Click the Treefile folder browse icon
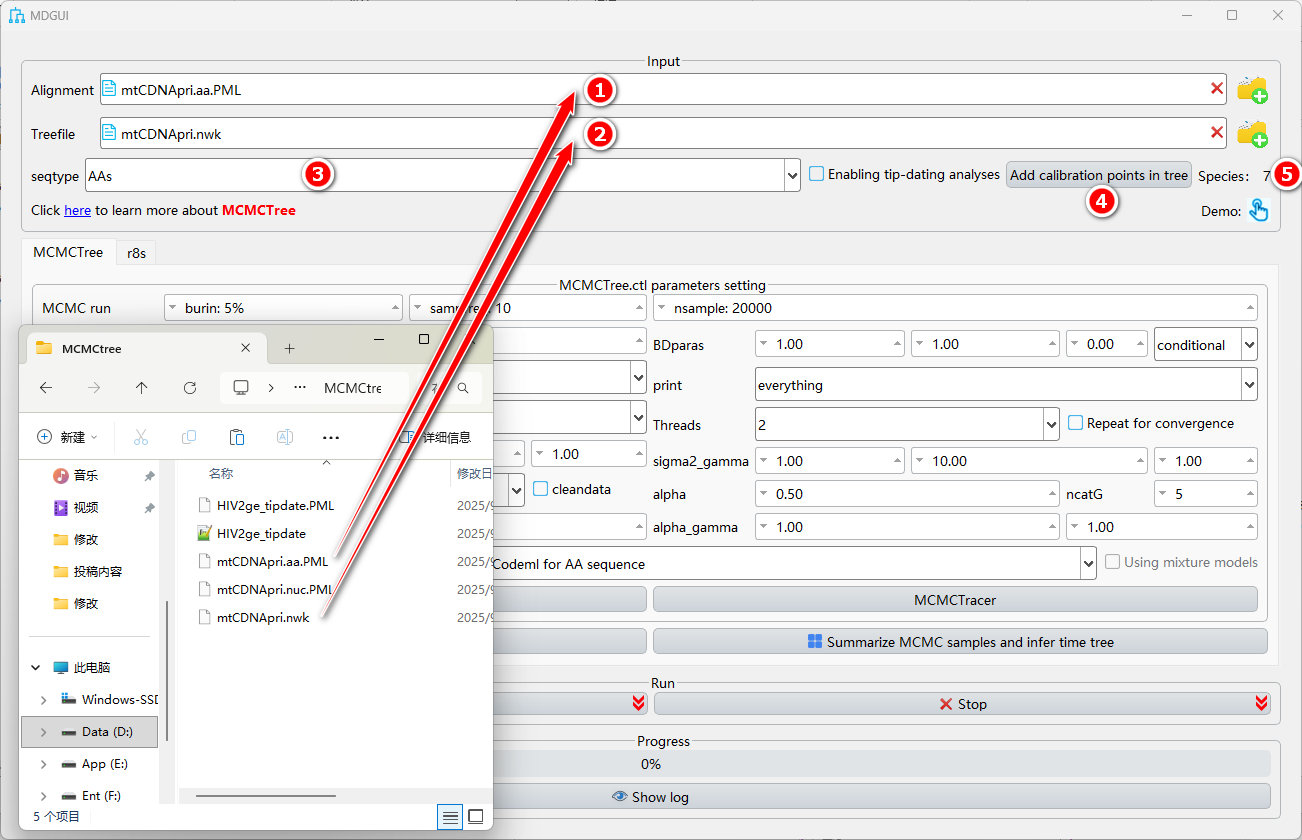 tap(1252, 133)
